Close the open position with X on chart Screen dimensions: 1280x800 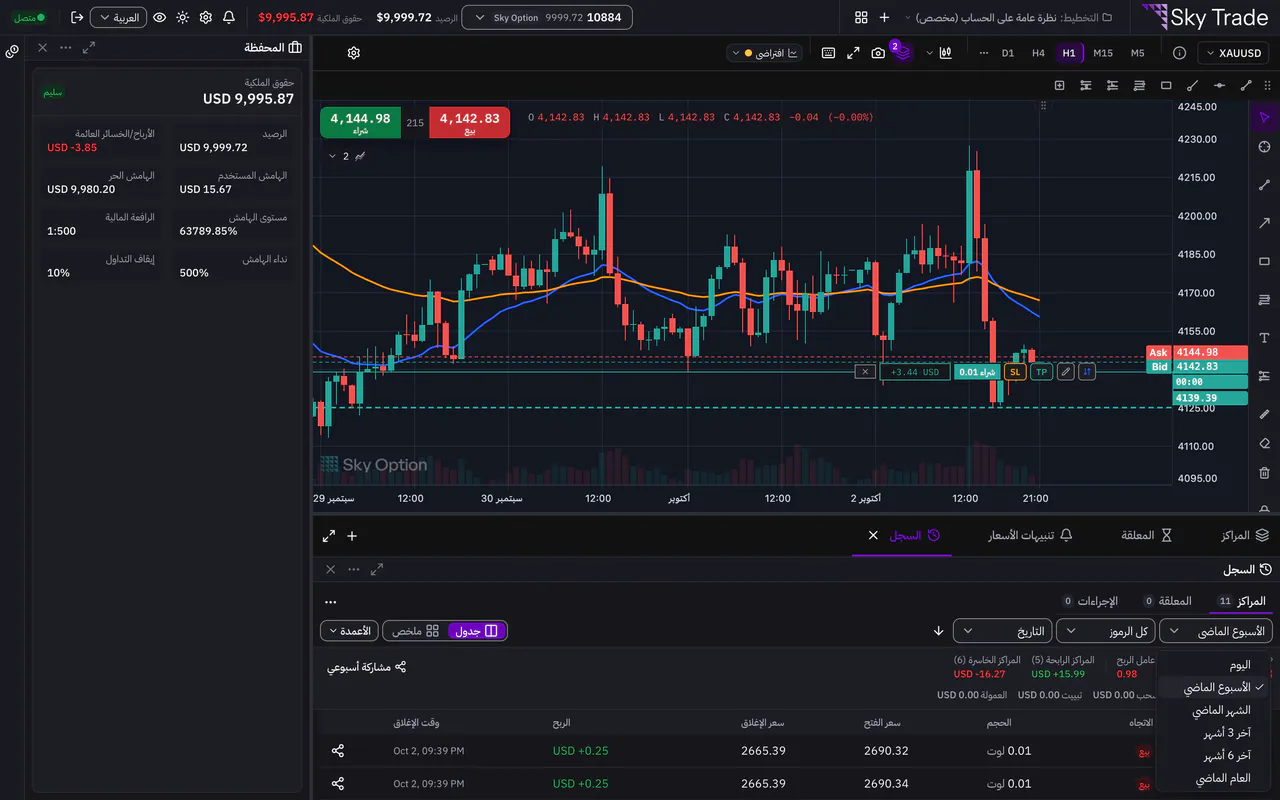tap(865, 372)
